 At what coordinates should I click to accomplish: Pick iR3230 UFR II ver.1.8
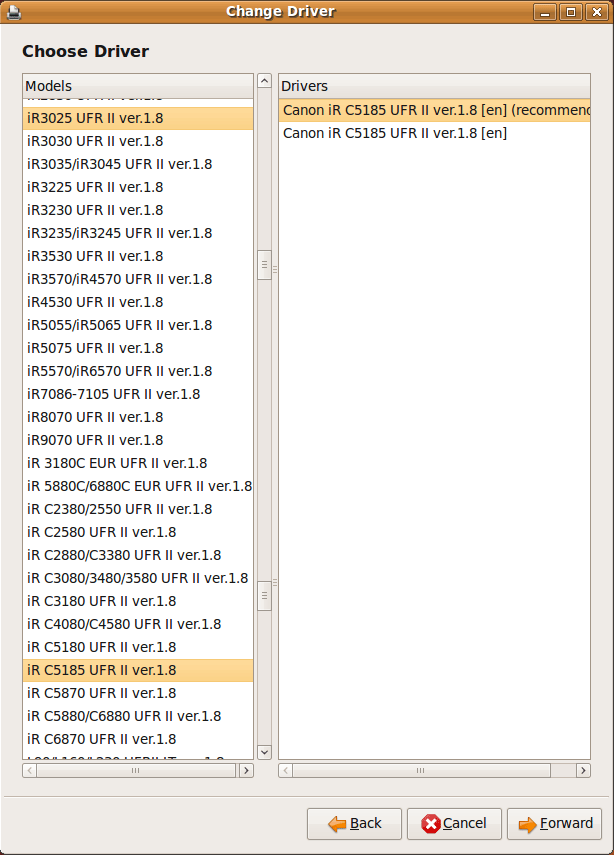[x=138, y=210]
